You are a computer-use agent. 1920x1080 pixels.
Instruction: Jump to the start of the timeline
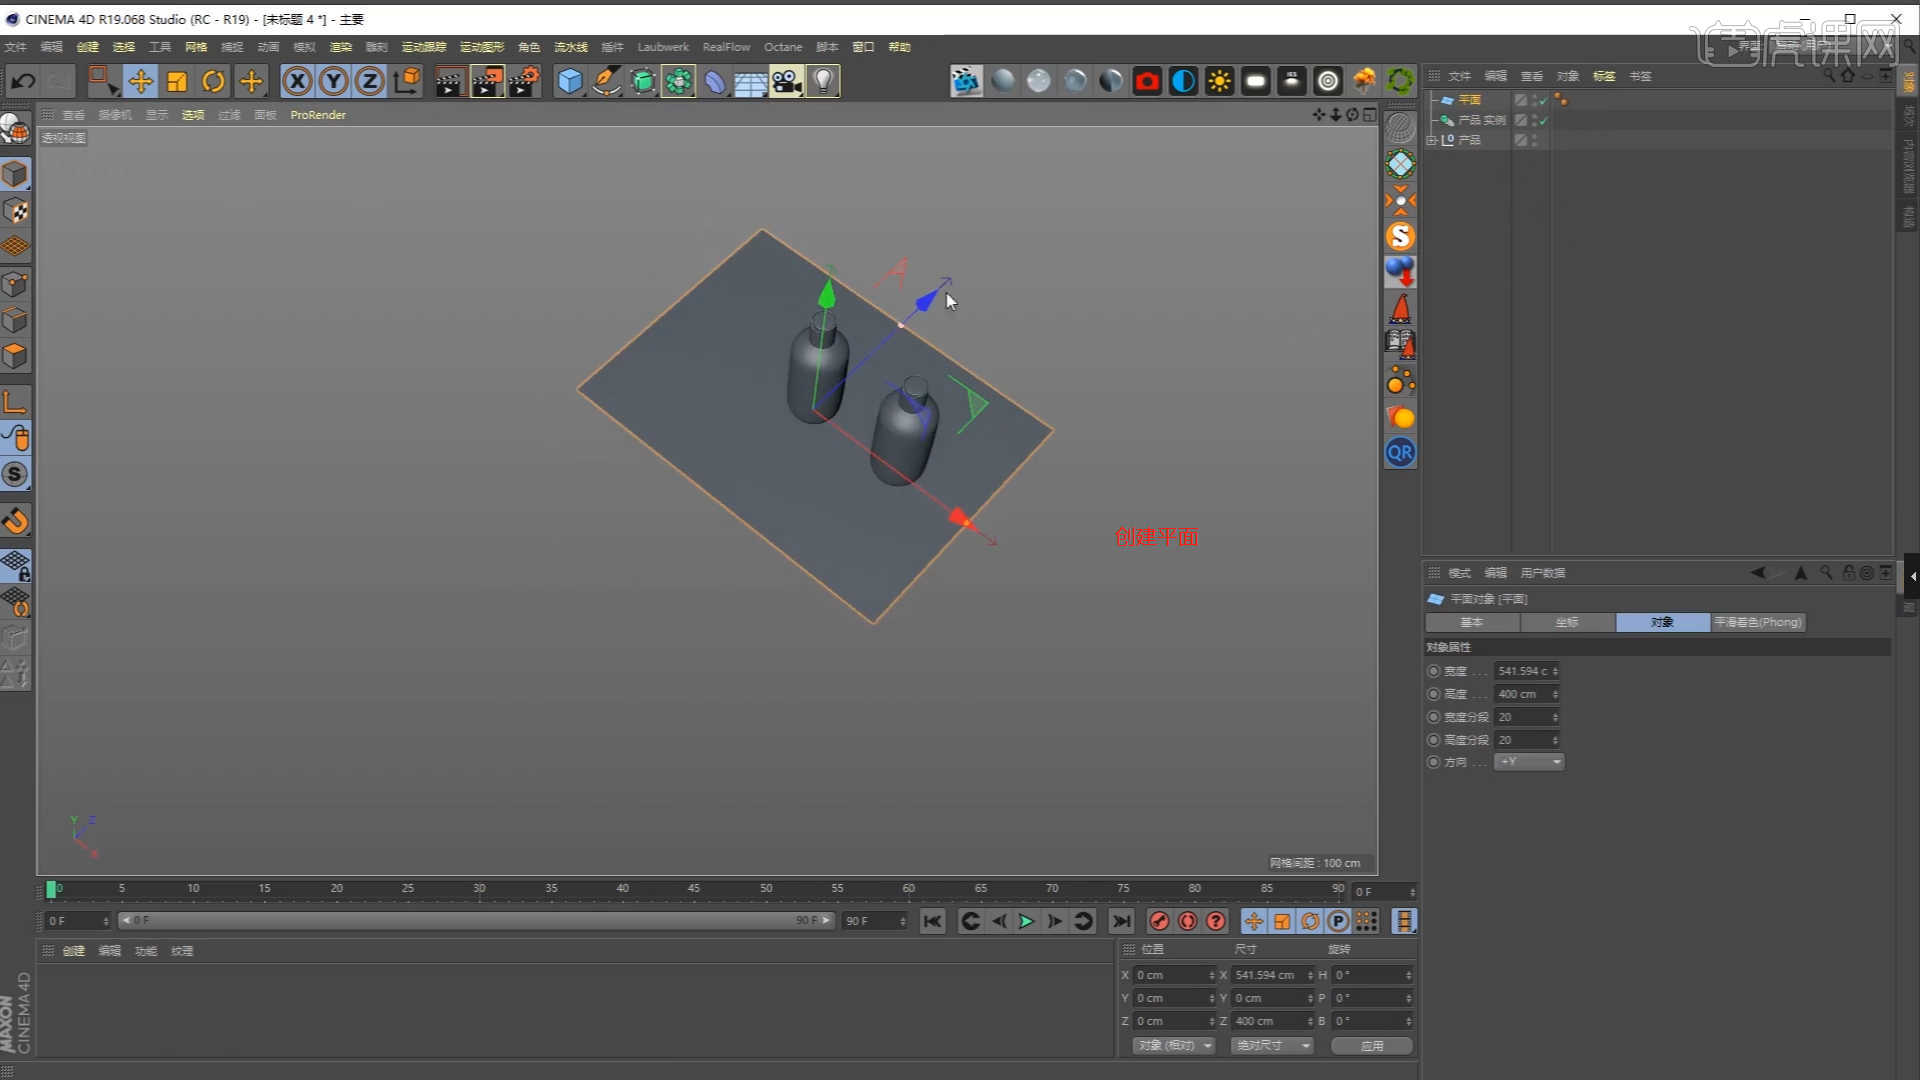coord(932,921)
